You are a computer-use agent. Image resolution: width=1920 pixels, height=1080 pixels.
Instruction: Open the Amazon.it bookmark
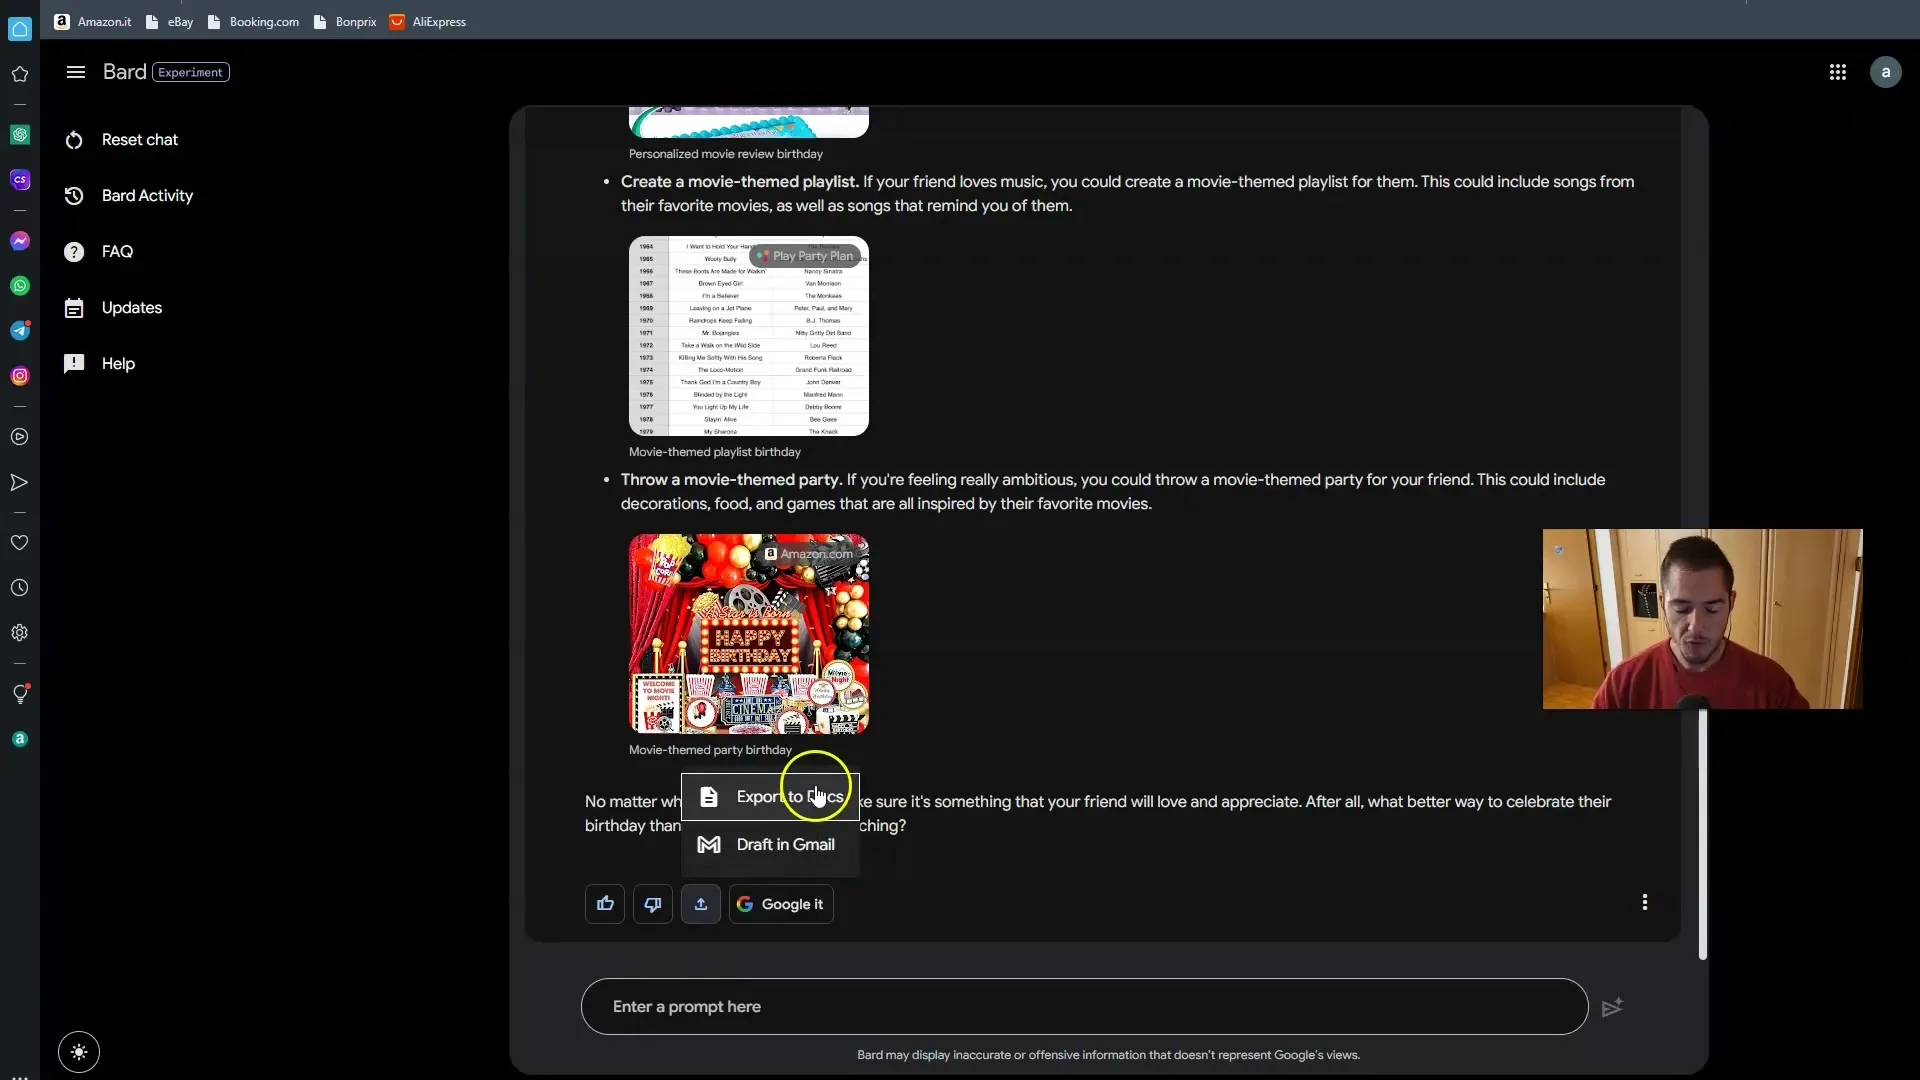click(93, 22)
